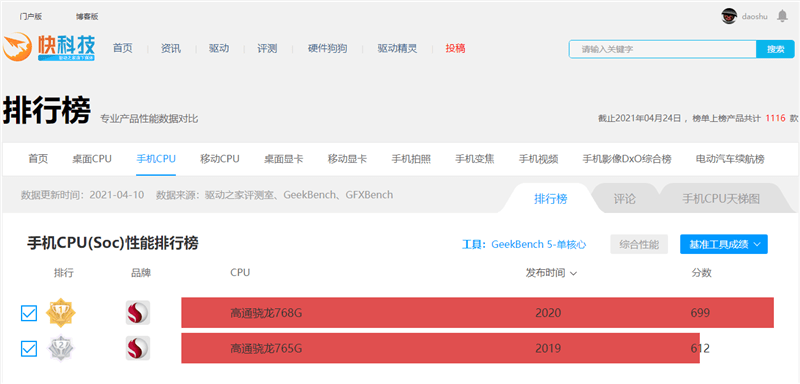Open the notification bell icon
The image size is (800, 384).
[x=782, y=16]
